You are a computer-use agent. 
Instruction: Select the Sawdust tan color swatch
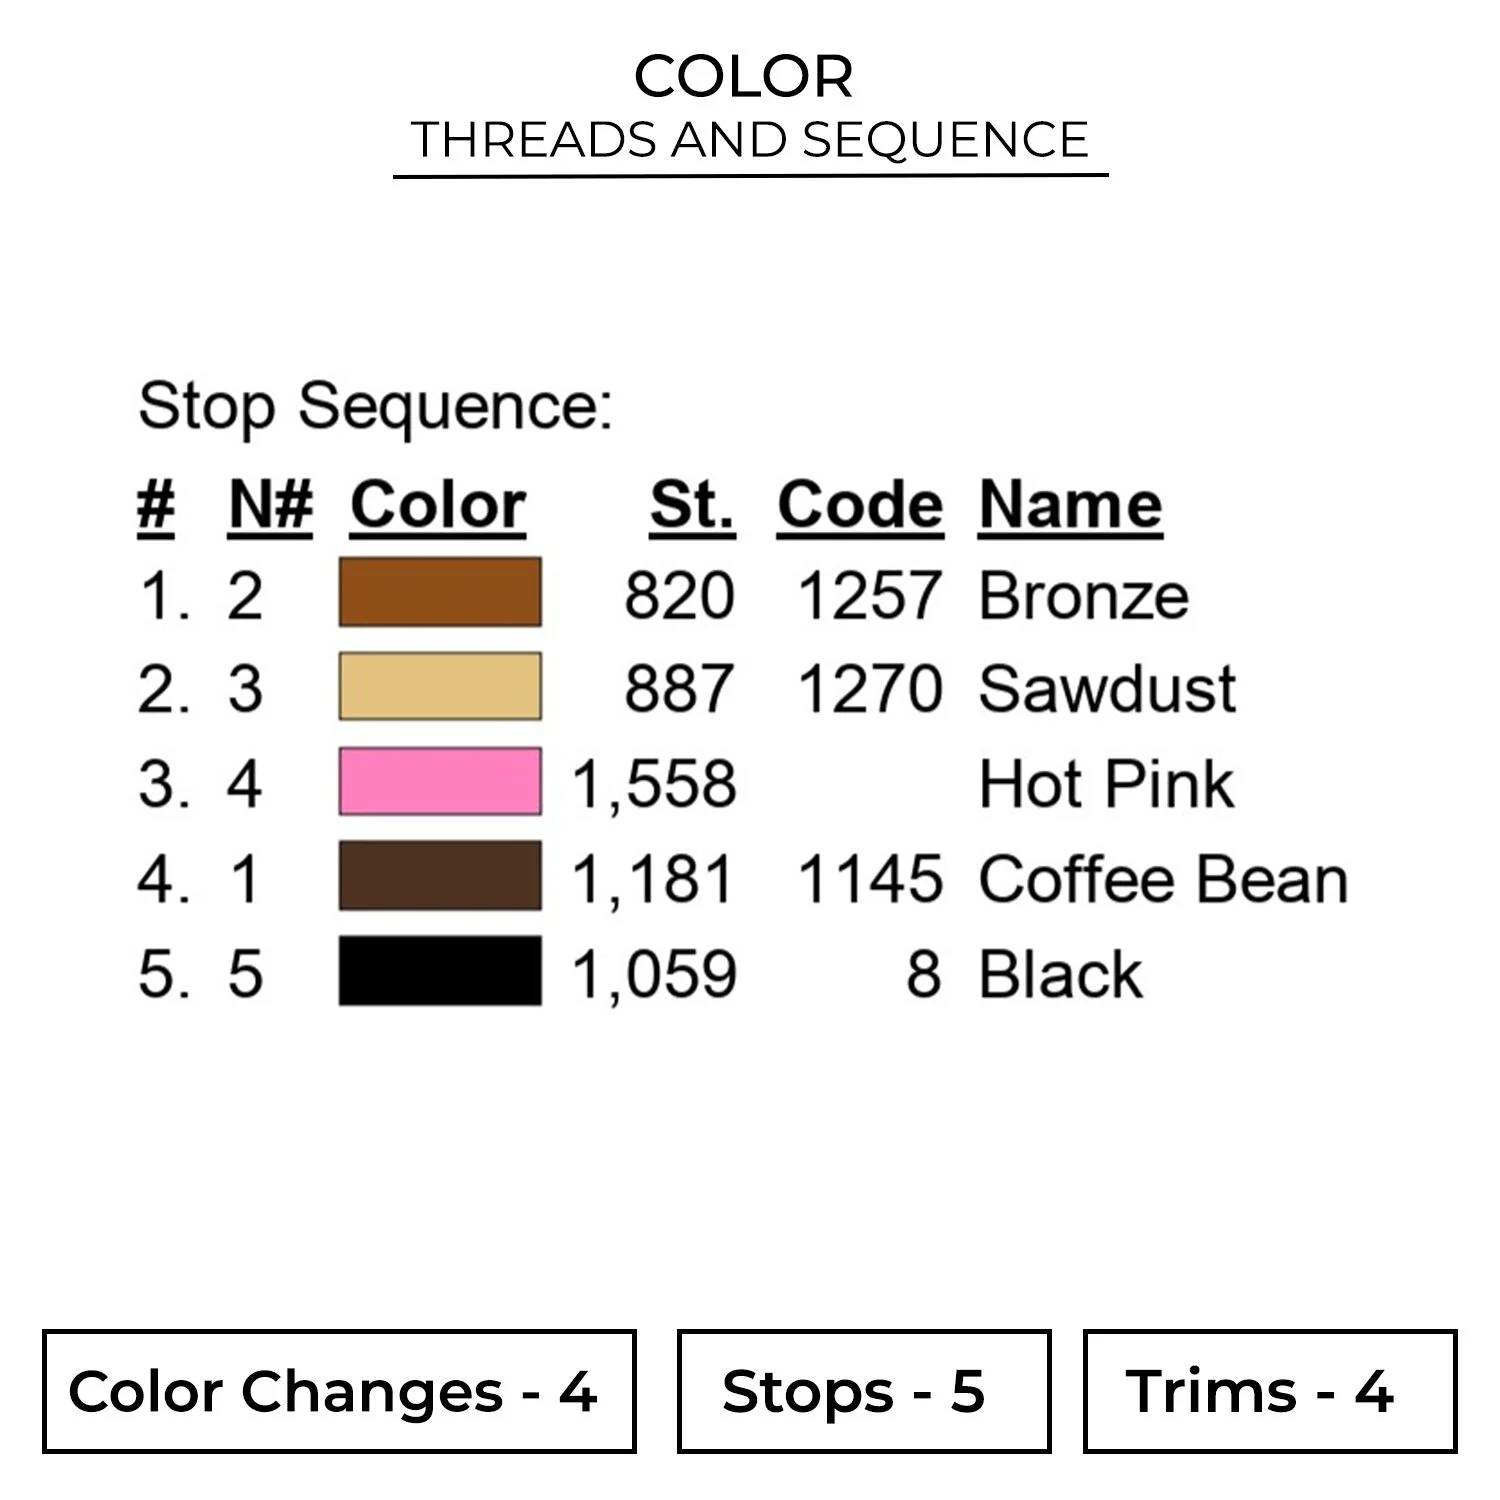click(440, 687)
